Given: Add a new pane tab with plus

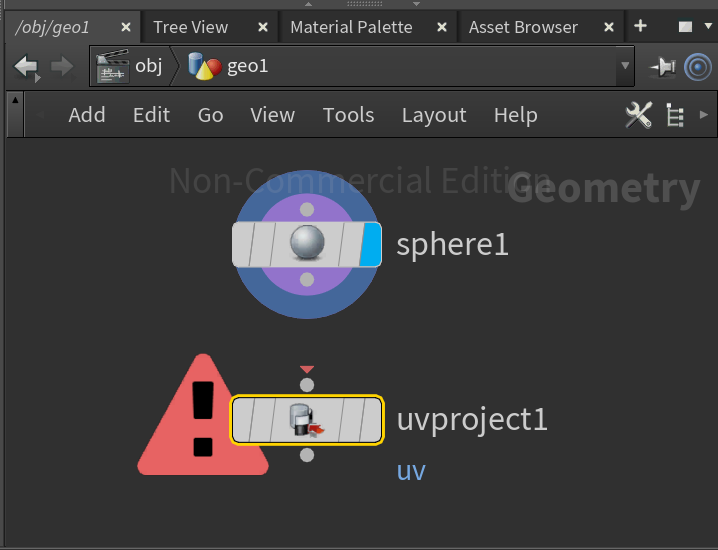Looking at the screenshot, I should click(x=641, y=26).
